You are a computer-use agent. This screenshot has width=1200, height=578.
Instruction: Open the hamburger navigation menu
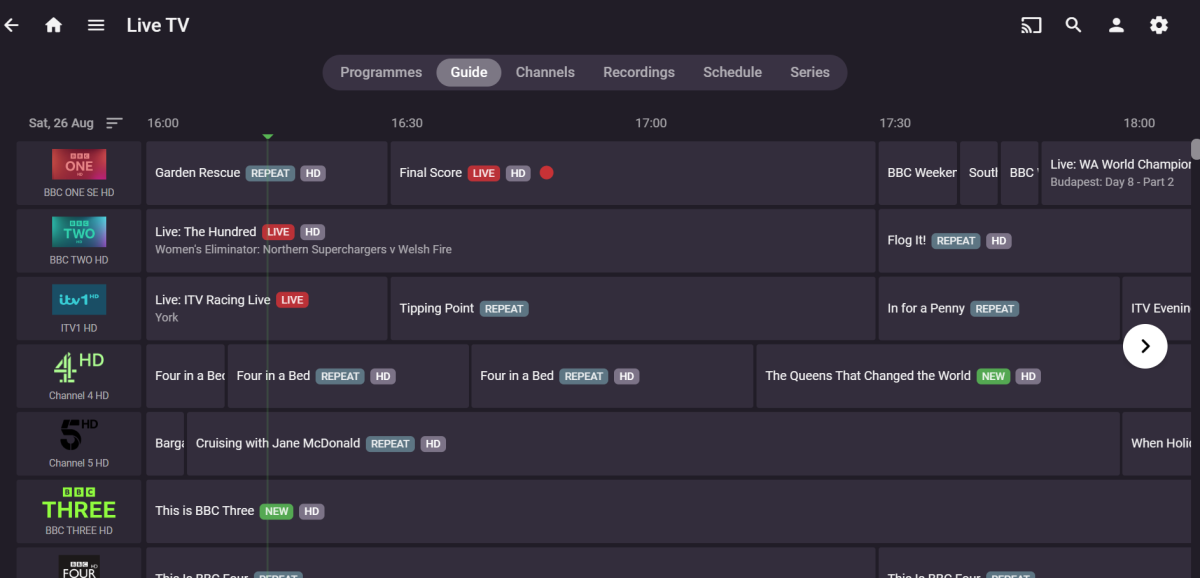coord(96,26)
